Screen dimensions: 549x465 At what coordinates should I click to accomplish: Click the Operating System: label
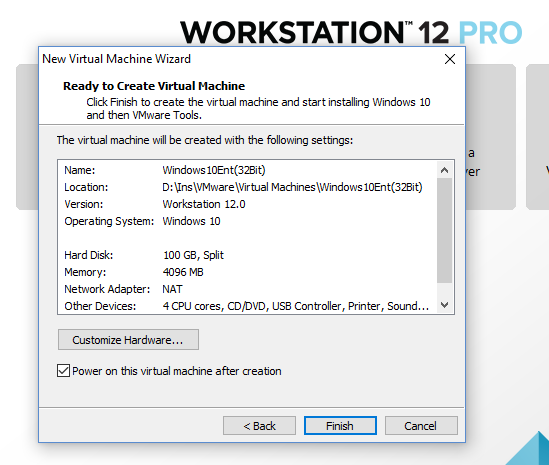[109, 221]
